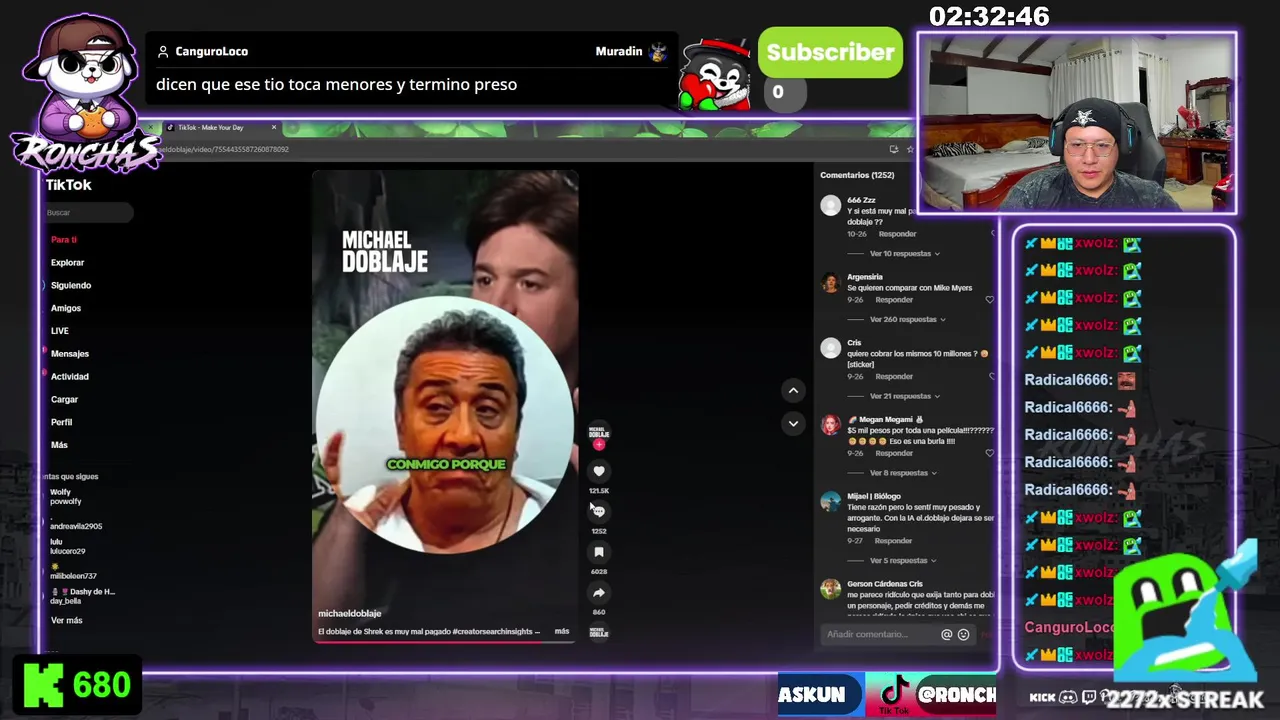Reply to Cris's comment
The image size is (1280, 720).
point(893,376)
